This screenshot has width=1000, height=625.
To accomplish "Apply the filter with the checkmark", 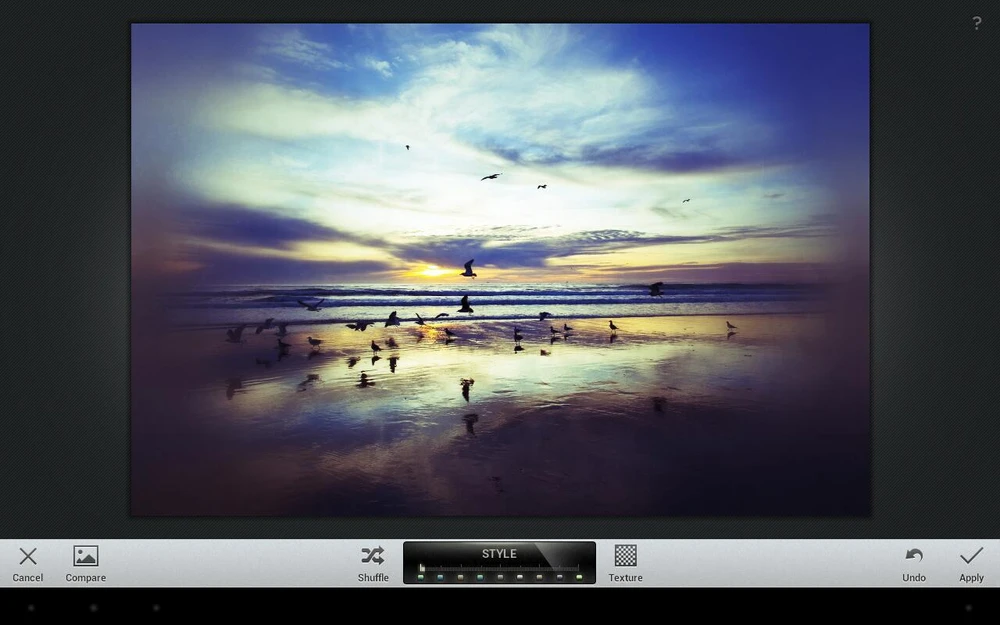I will pos(971,557).
